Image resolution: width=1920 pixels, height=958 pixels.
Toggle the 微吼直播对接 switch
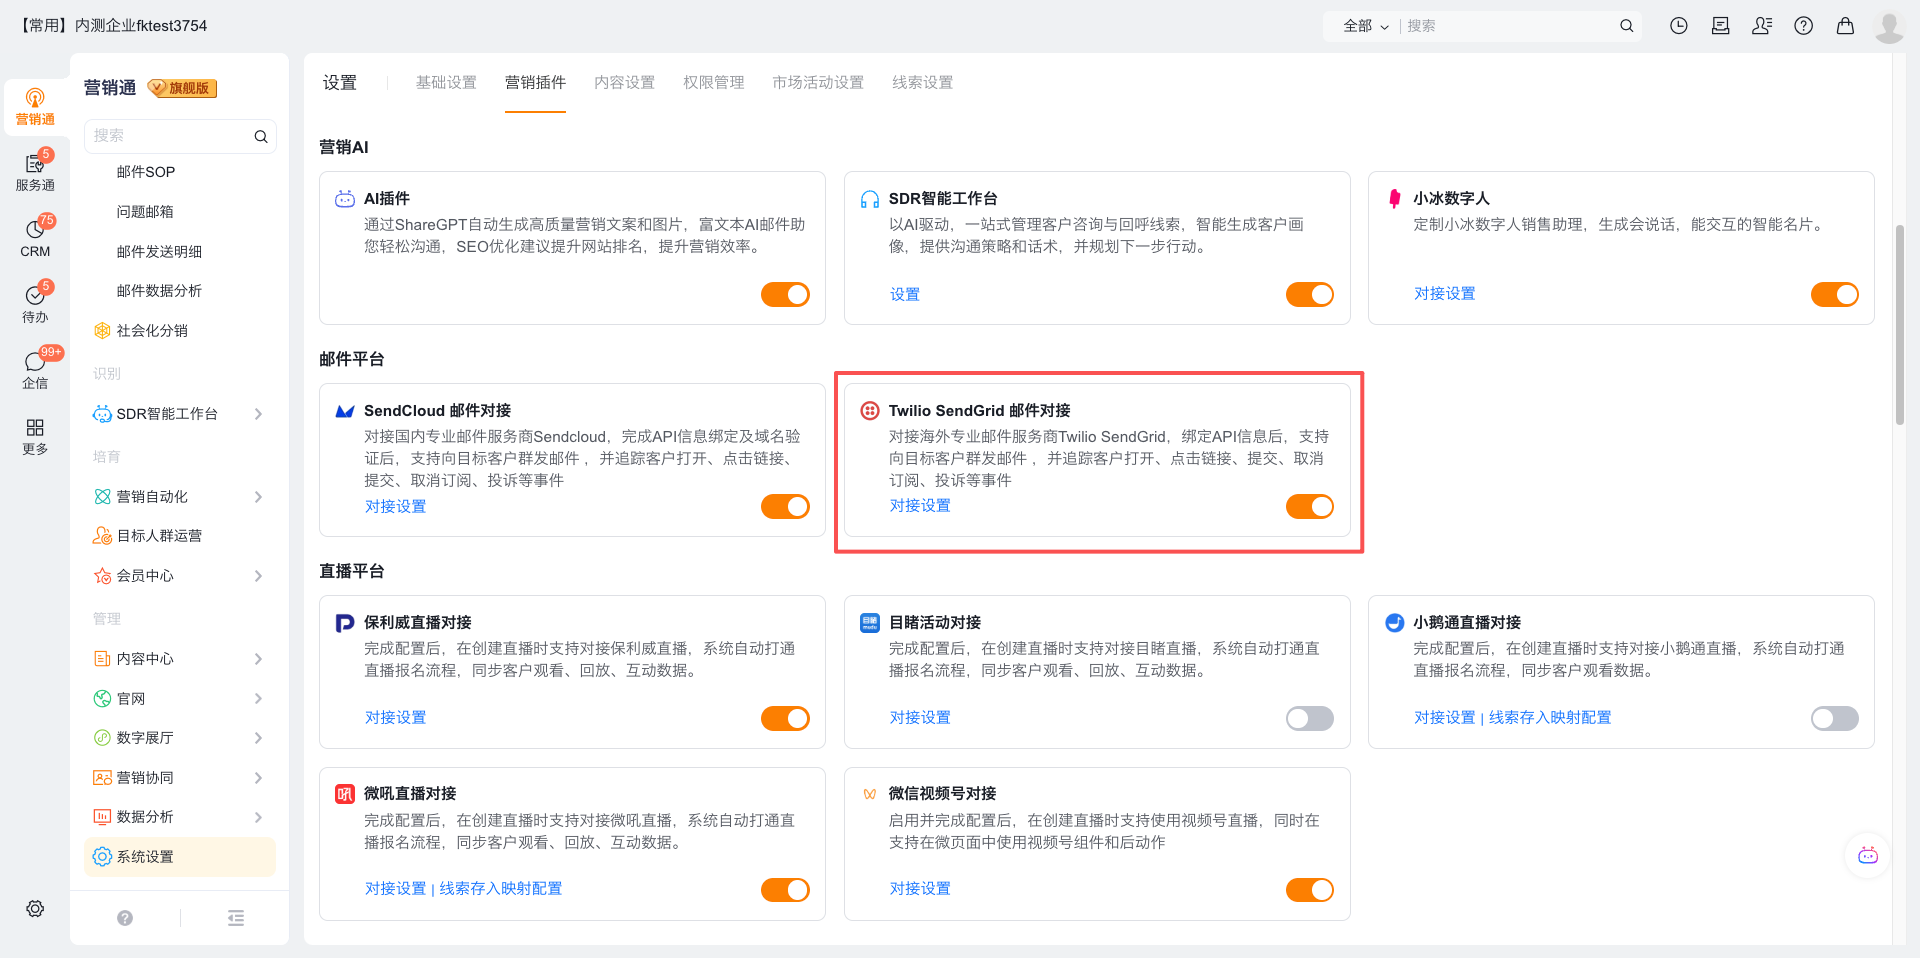[x=786, y=890]
